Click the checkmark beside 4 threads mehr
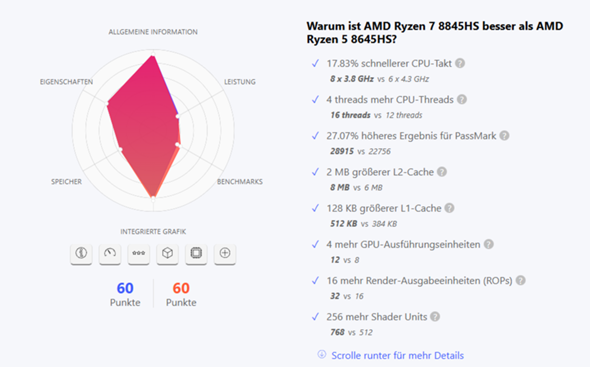 tap(315, 100)
